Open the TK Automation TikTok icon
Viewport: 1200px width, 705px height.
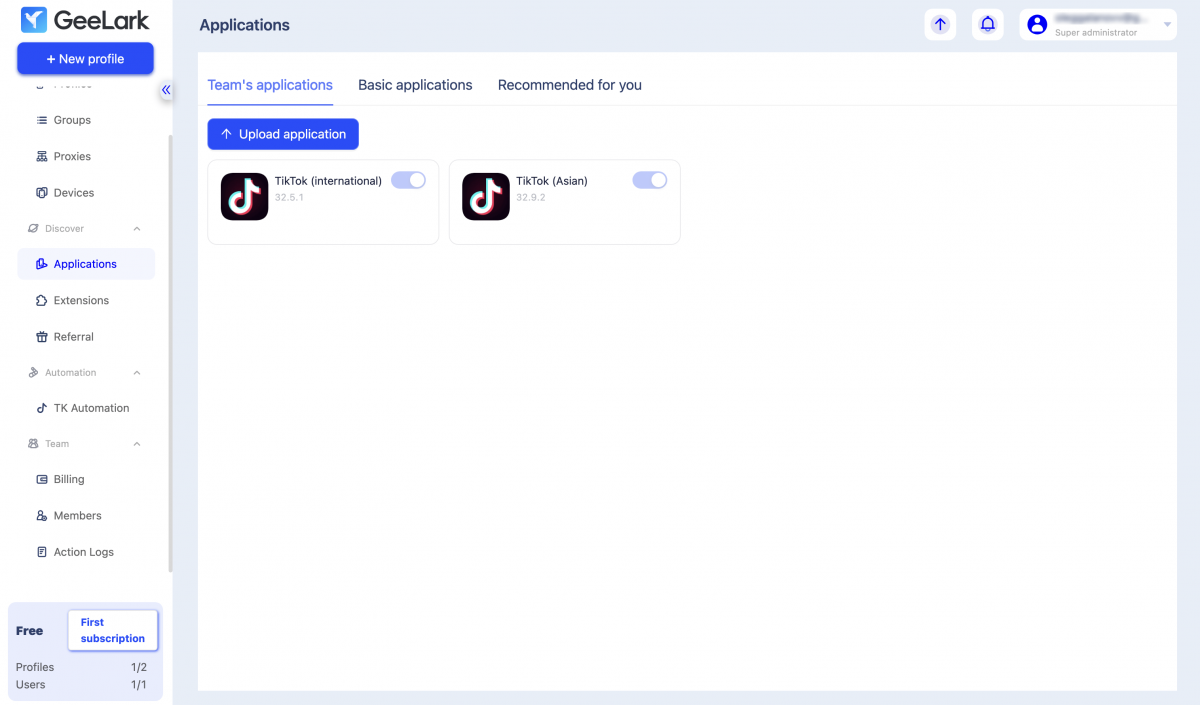point(42,408)
